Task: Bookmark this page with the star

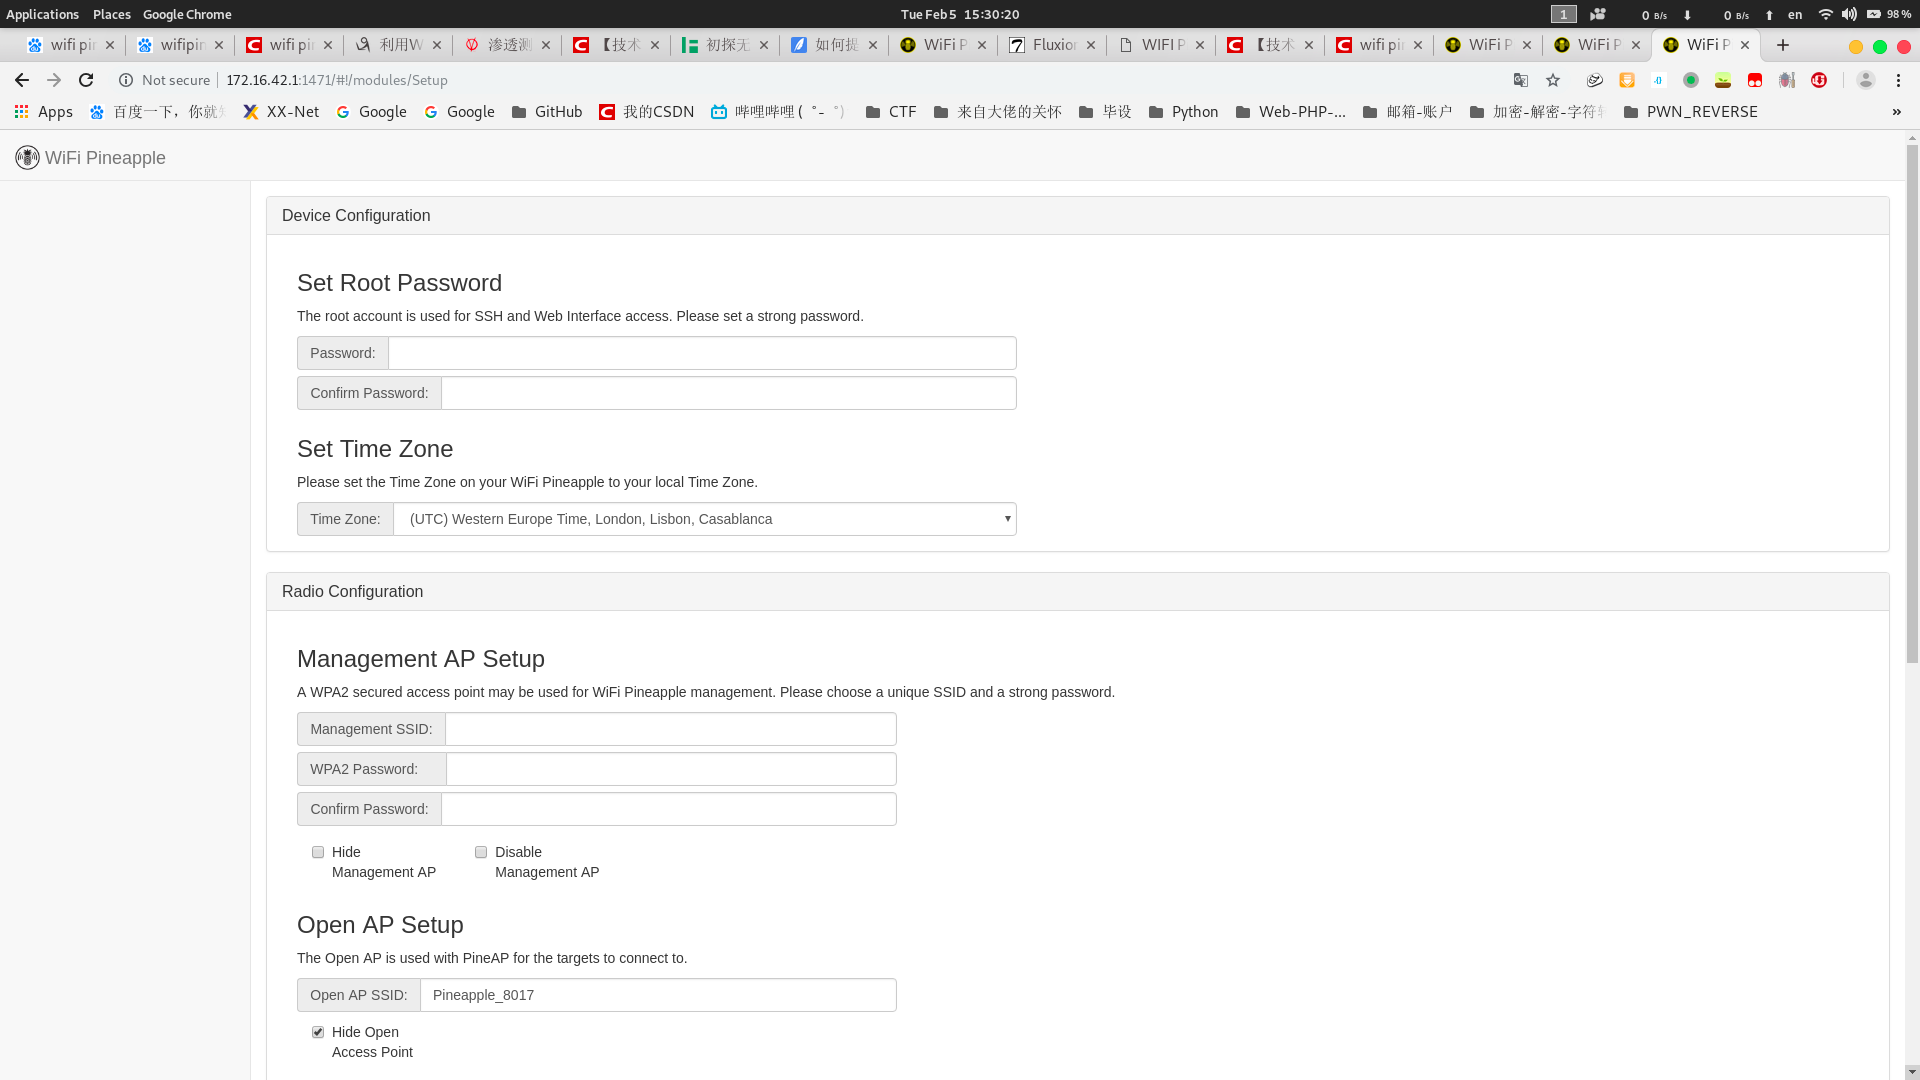Action: point(1553,80)
